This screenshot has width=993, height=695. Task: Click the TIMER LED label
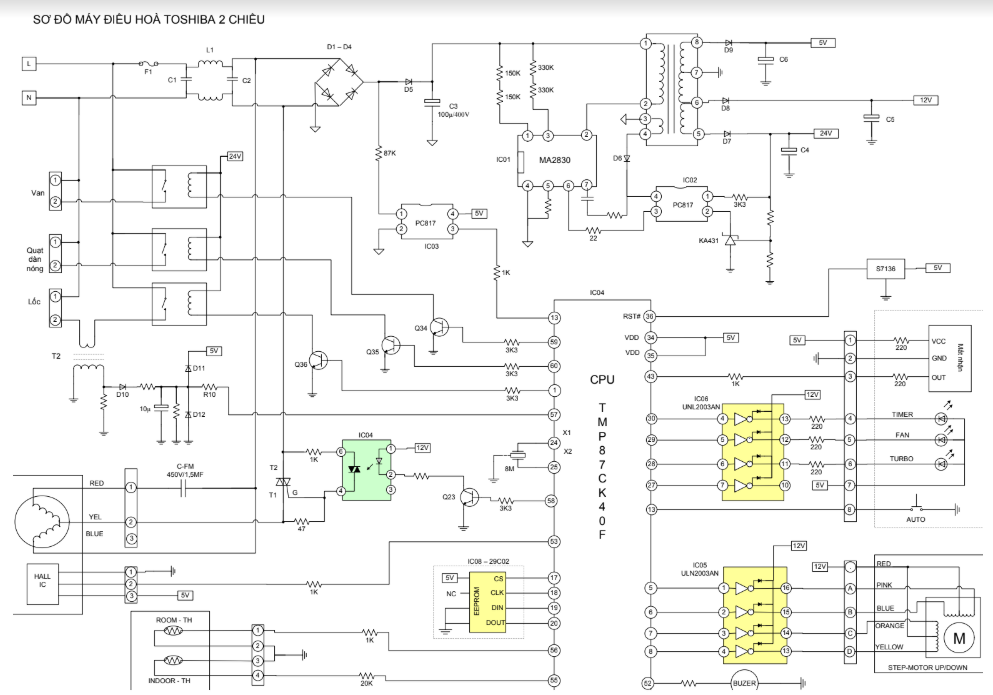click(902, 414)
